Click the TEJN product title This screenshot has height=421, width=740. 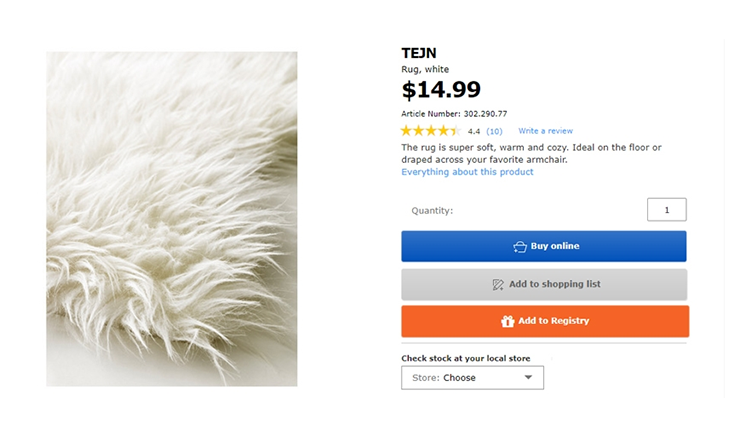[x=419, y=53]
